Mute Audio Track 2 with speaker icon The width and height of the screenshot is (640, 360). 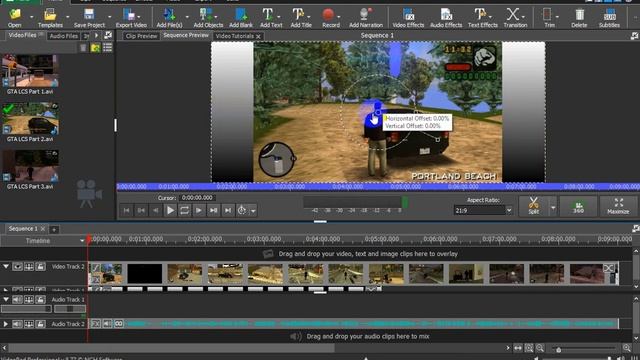coord(17,324)
